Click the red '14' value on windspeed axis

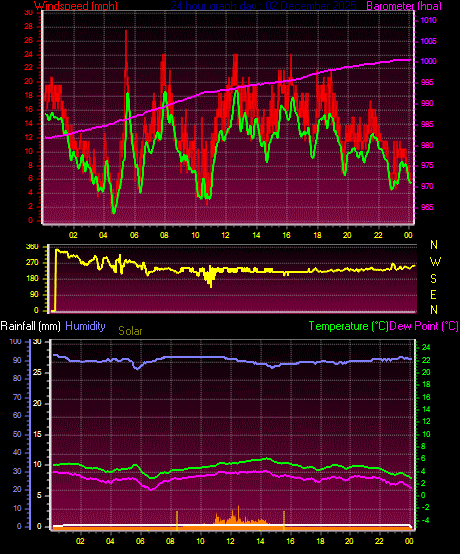(28, 123)
